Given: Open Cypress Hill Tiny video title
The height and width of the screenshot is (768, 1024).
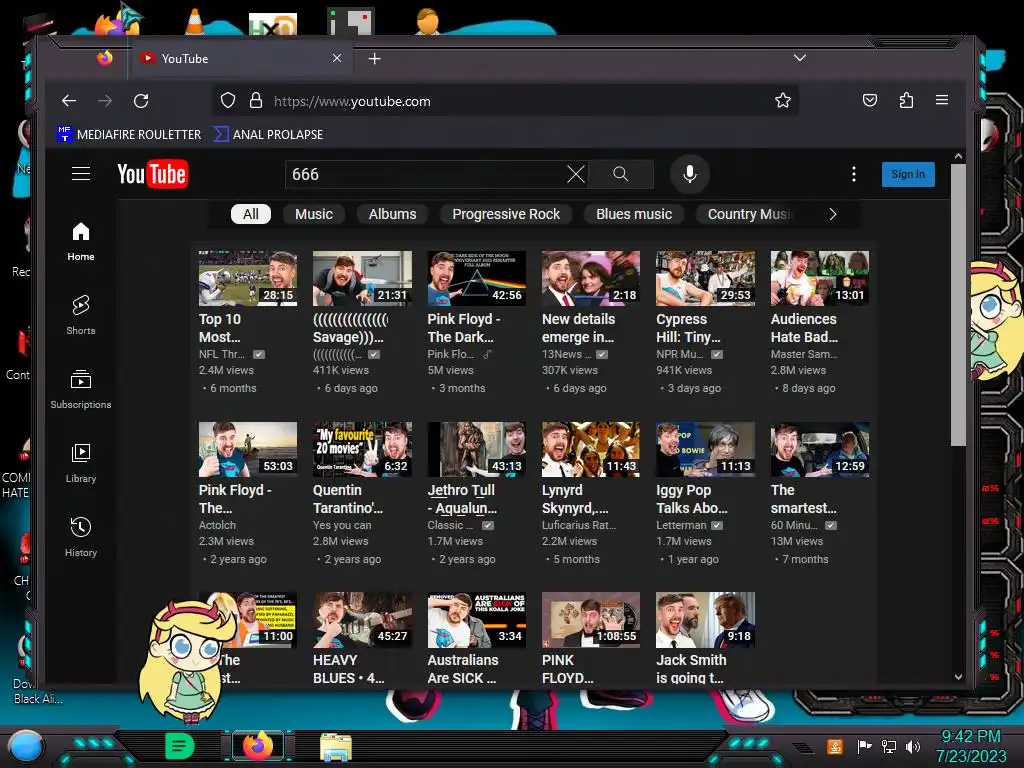Looking at the screenshot, I should [x=689, y=328].
